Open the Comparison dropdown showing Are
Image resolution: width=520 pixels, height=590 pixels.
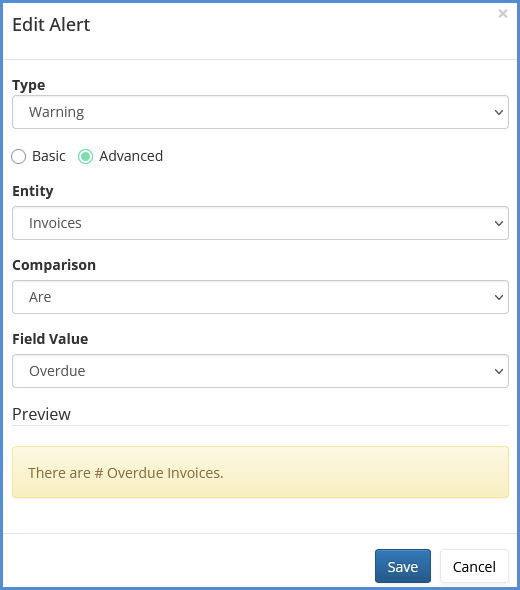[x=260, y=297]
